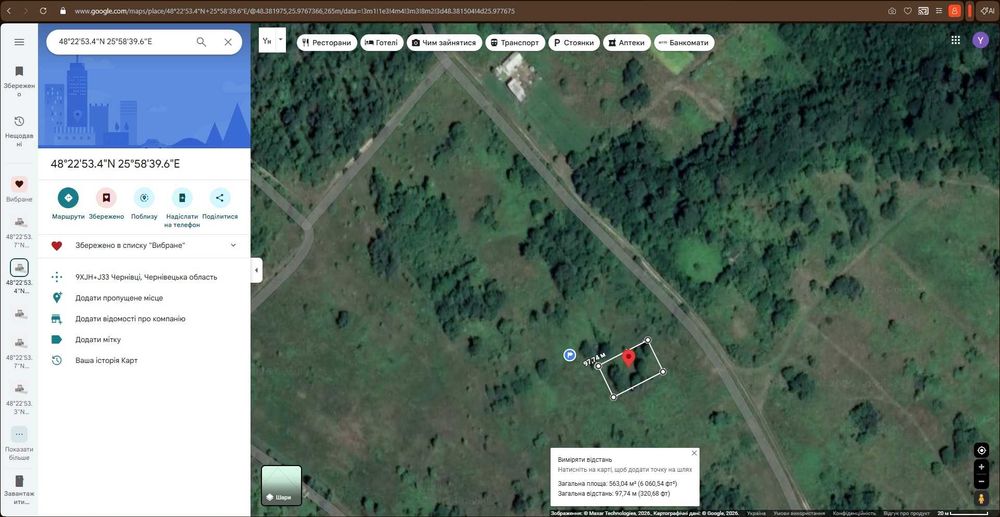Click Показати більше in the rail
Viewport: 1000px width, 517px height.
click(x=19, y=443)
